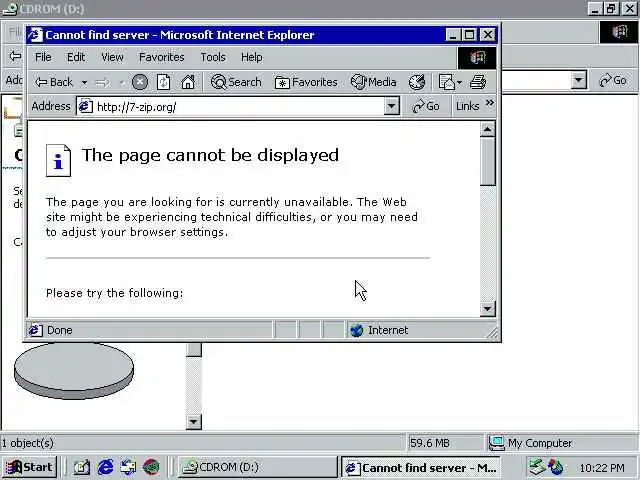Screen dimensions: 640x480
Task: Launch Internet Explorer from quick launch
Action: click(105, 467)
